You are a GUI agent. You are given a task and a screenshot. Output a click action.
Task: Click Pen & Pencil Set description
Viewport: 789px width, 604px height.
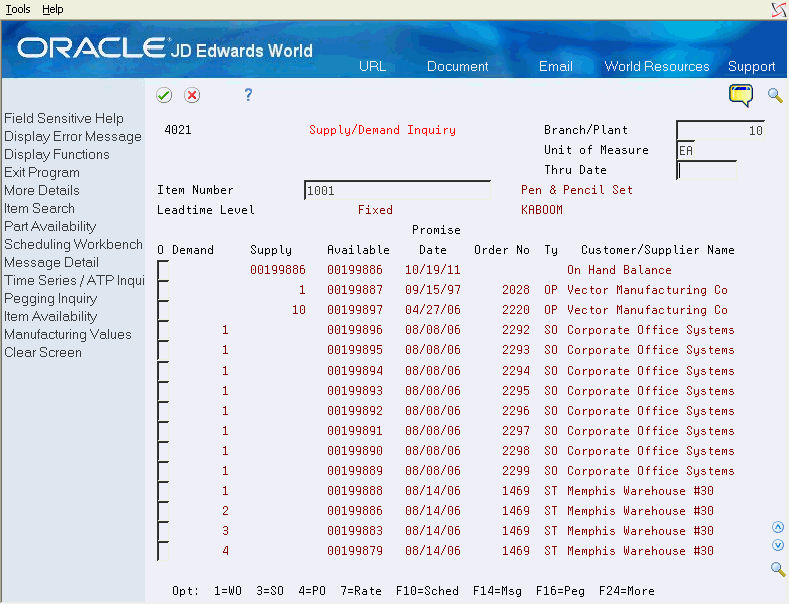pos(577,190)
